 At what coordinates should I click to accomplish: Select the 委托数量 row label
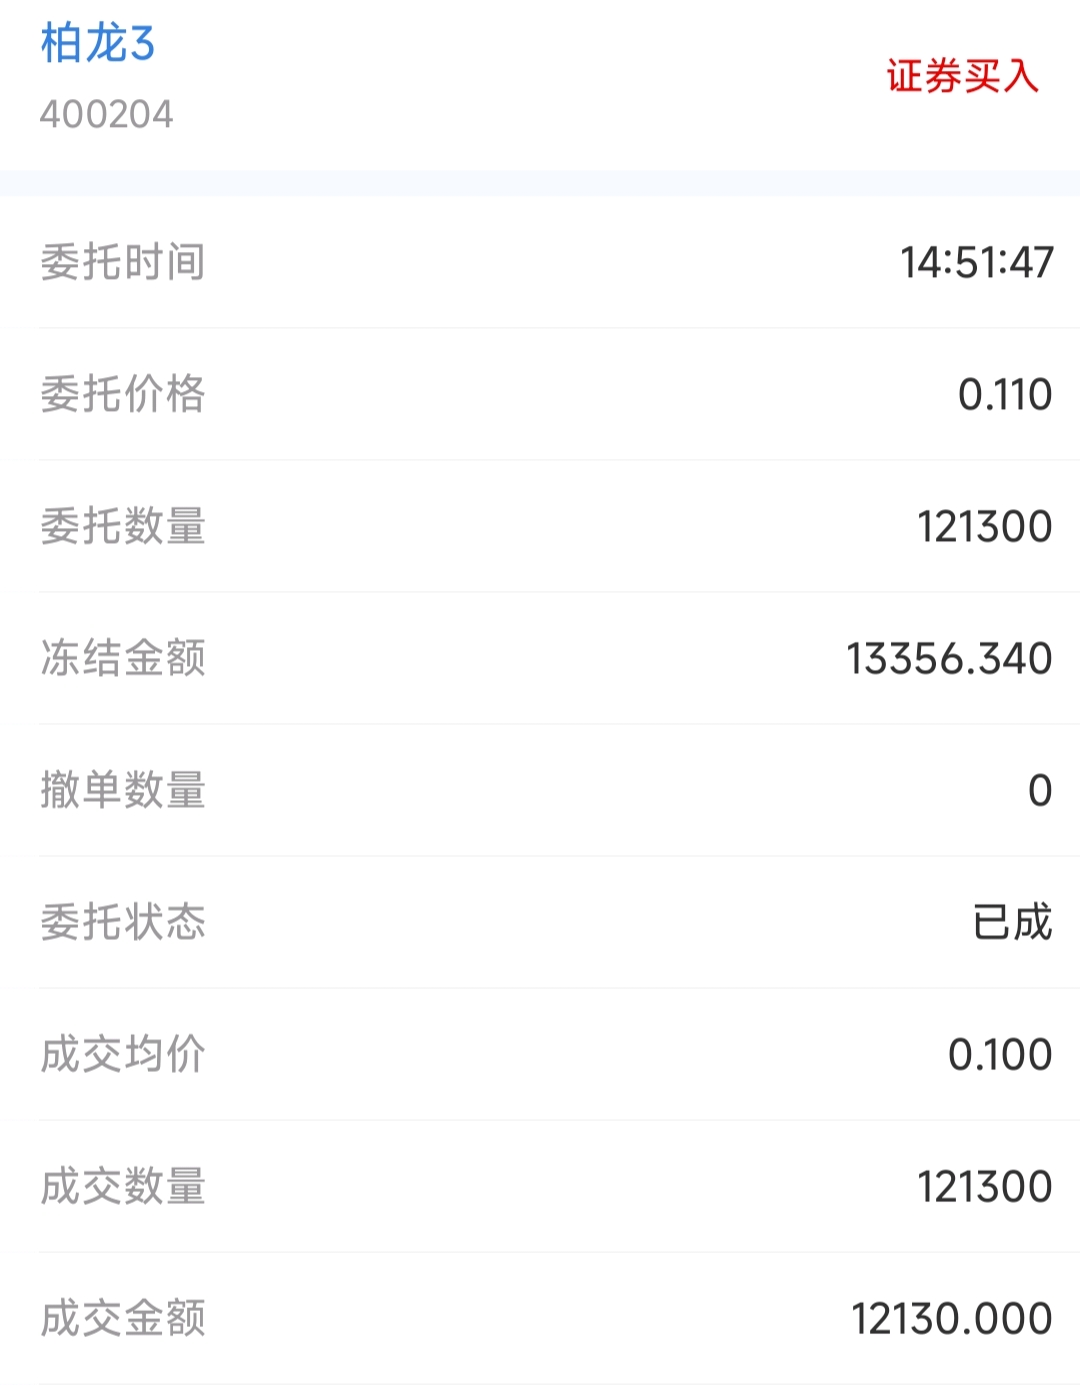(123, 526)
